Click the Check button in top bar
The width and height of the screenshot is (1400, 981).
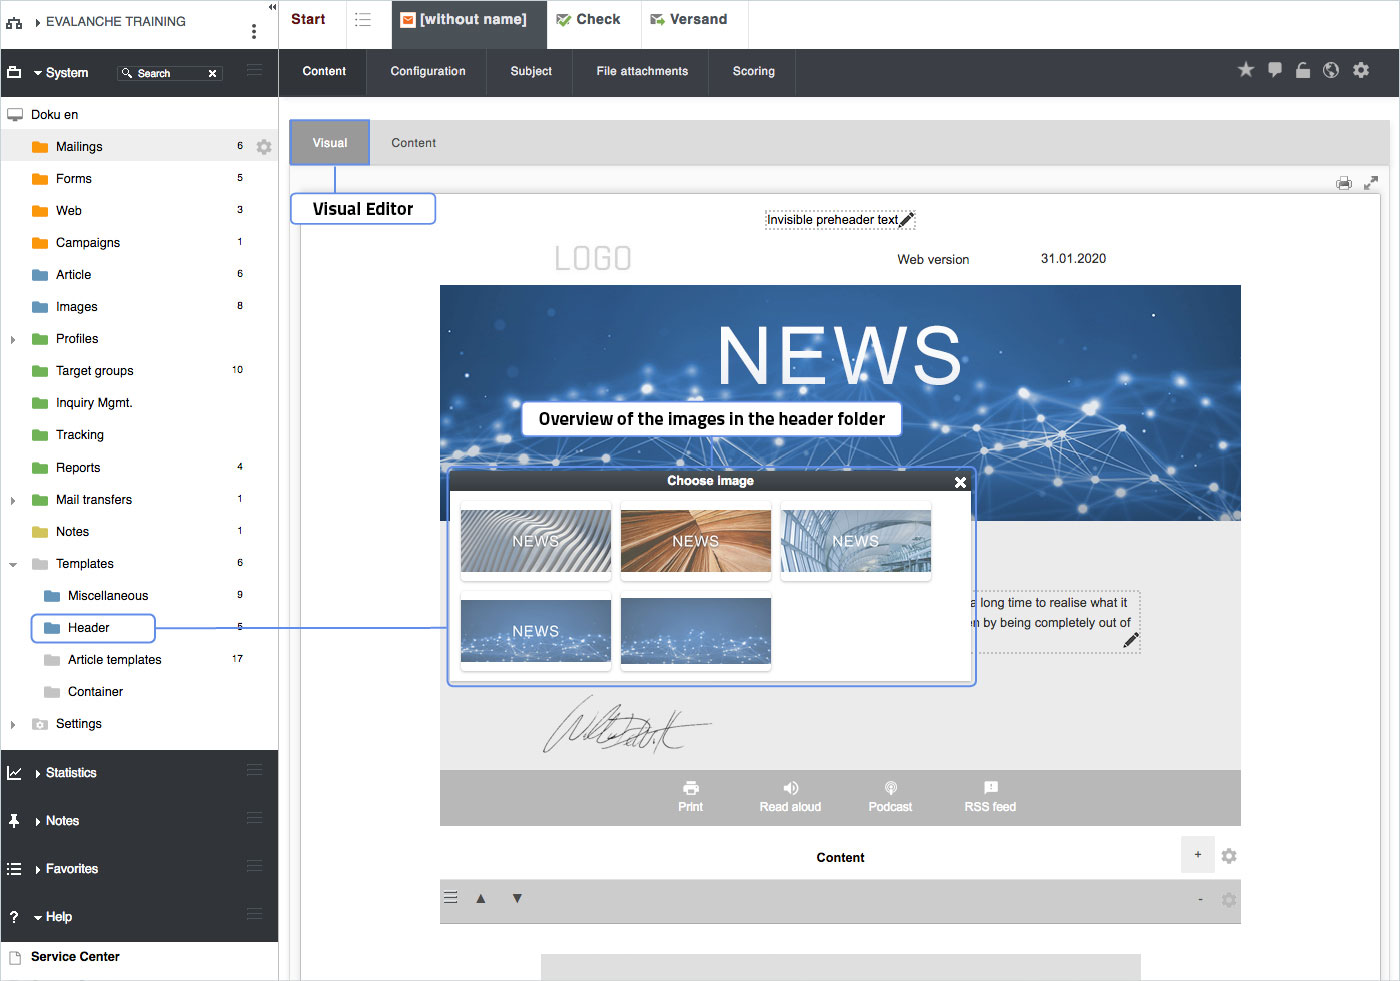coord(589,20)
